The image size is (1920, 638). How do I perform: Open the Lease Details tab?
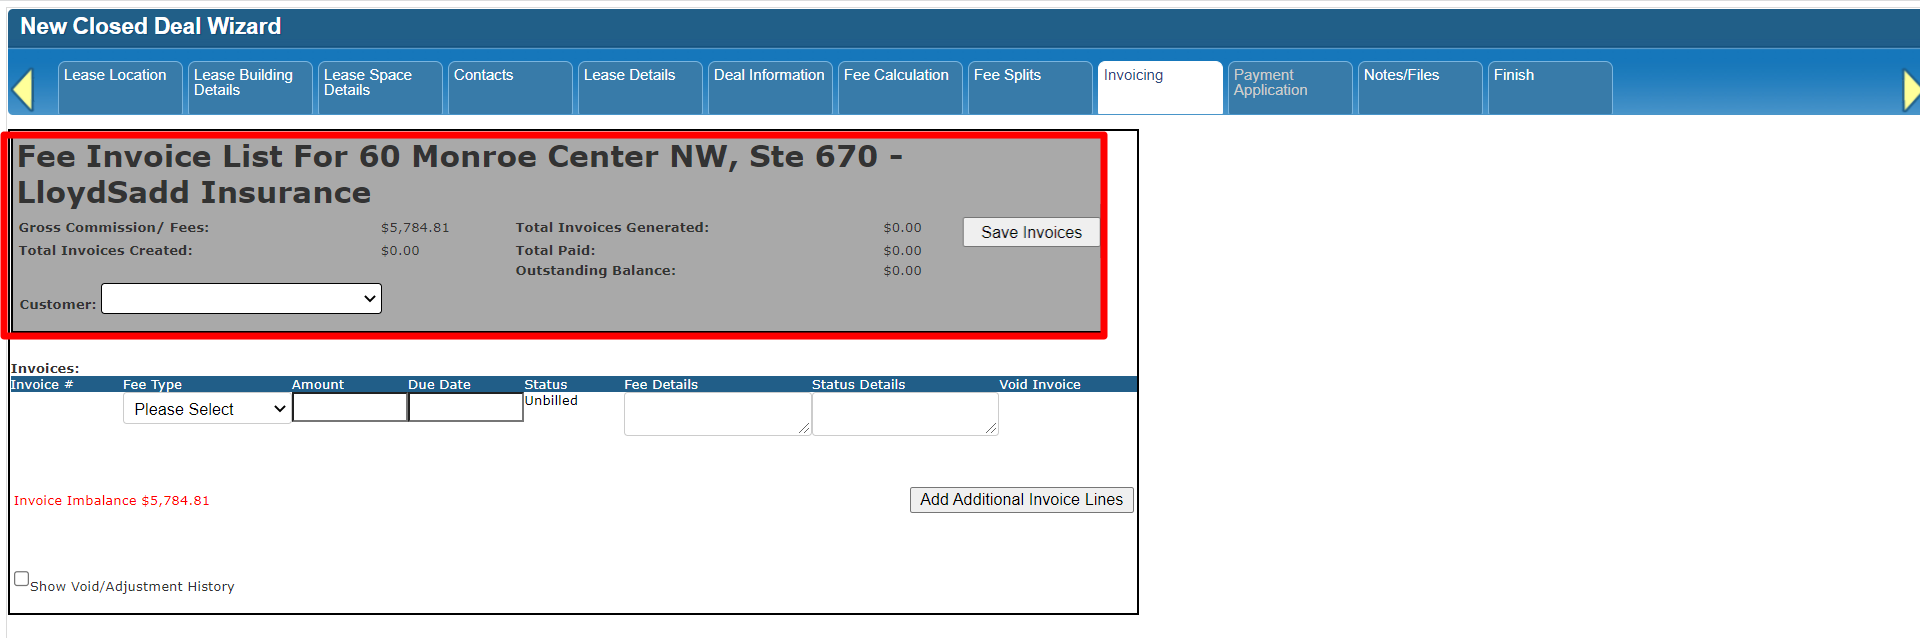pos(639,86)
